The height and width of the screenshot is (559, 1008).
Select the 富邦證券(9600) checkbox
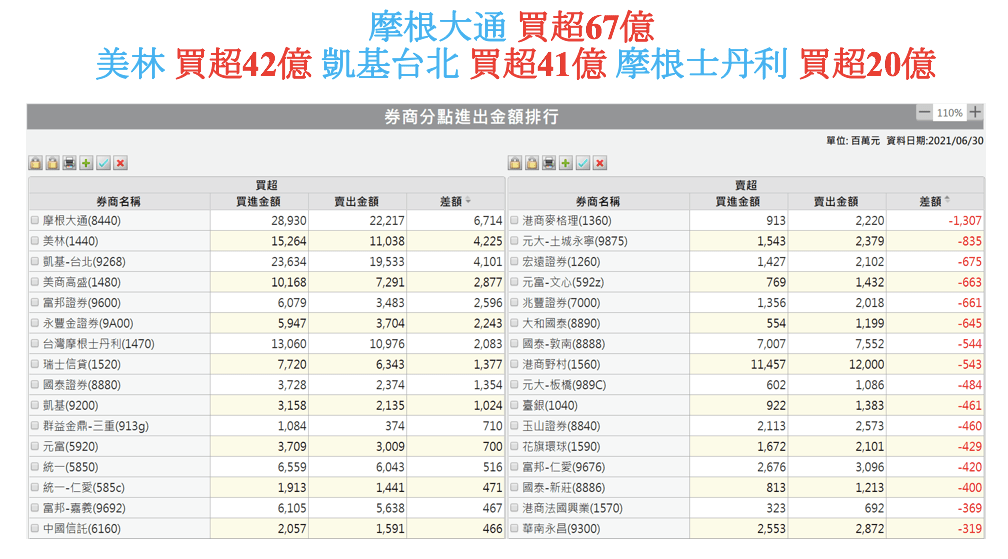click(x=35, y=302)
